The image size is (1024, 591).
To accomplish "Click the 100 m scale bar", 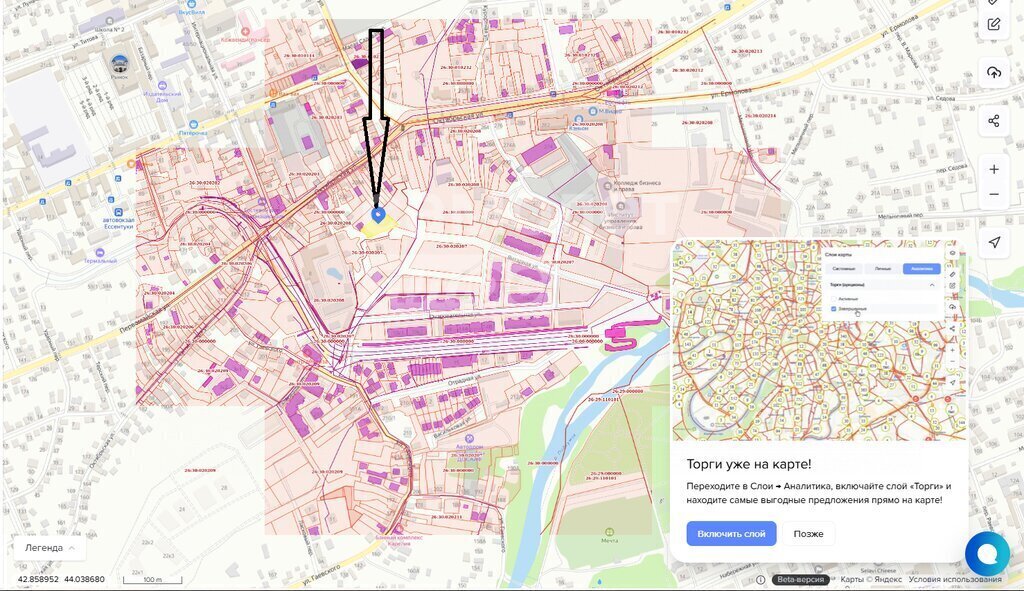I will 153,579.
